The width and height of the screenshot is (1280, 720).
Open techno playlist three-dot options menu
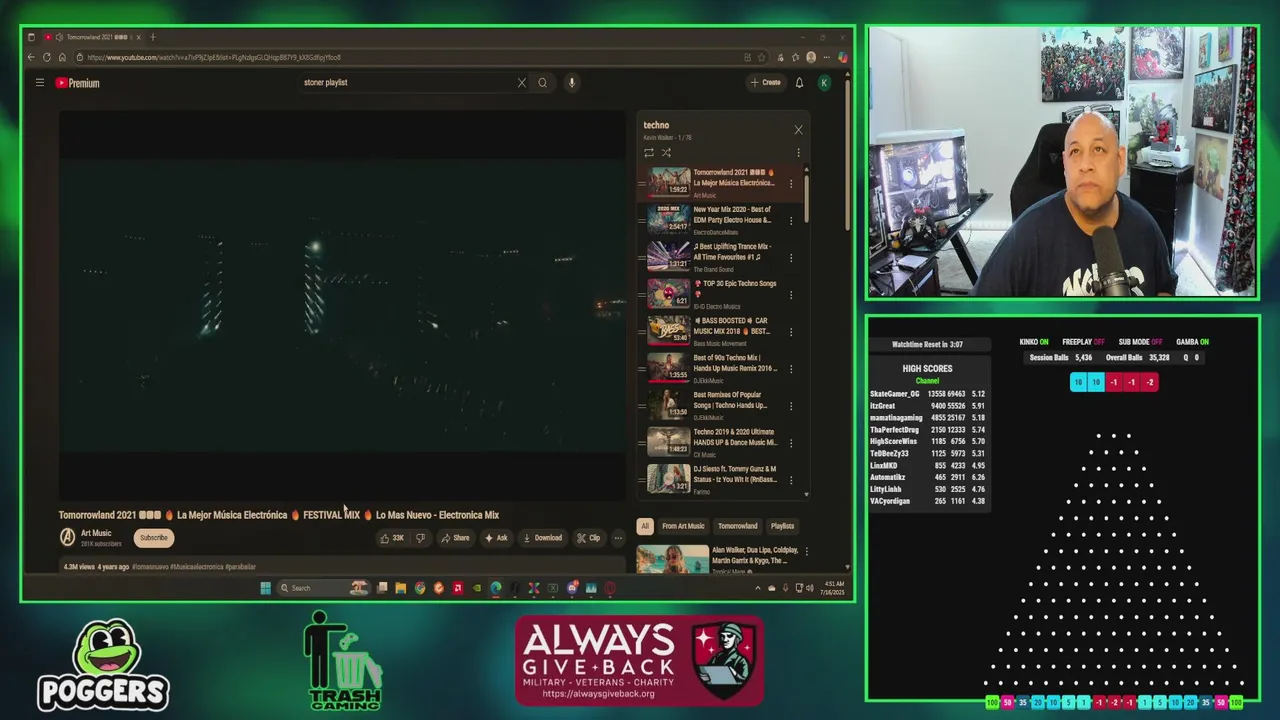click(x=798, y=153)
